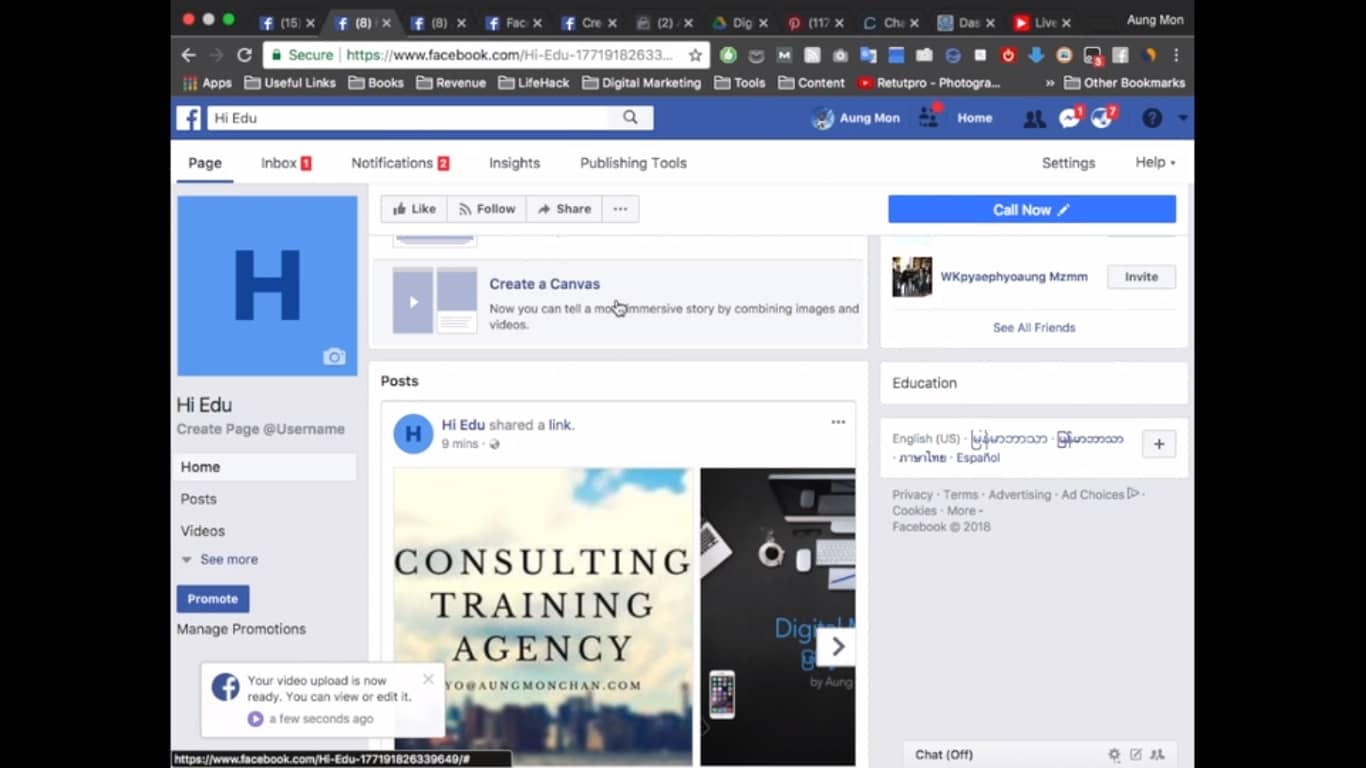
Task: Show more bookmarks with the double chevron
Action: click(1049, 83)
